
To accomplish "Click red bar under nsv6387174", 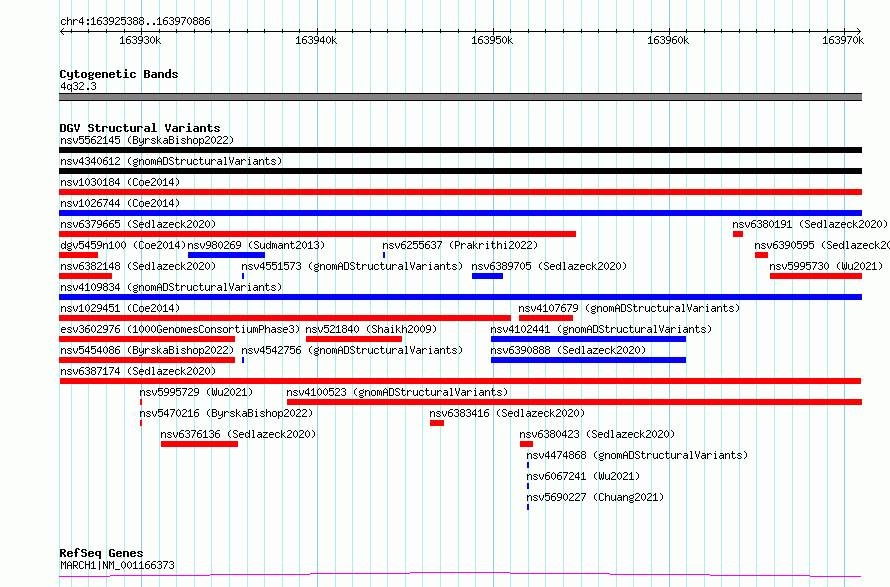I will 460,381.
